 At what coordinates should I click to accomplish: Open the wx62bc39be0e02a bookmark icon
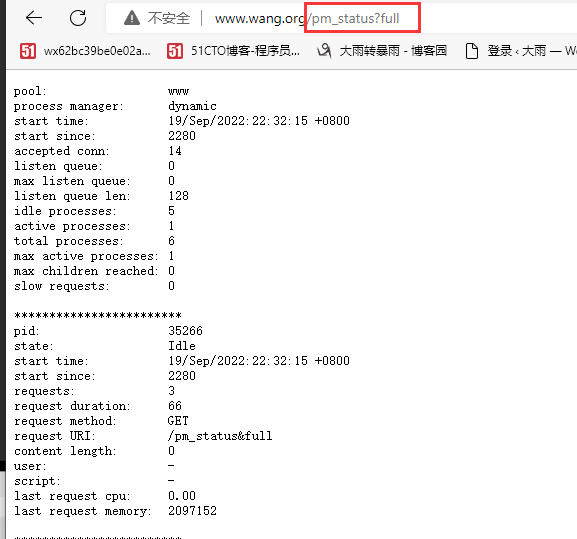pyautogui.click(x=28, y=51)
